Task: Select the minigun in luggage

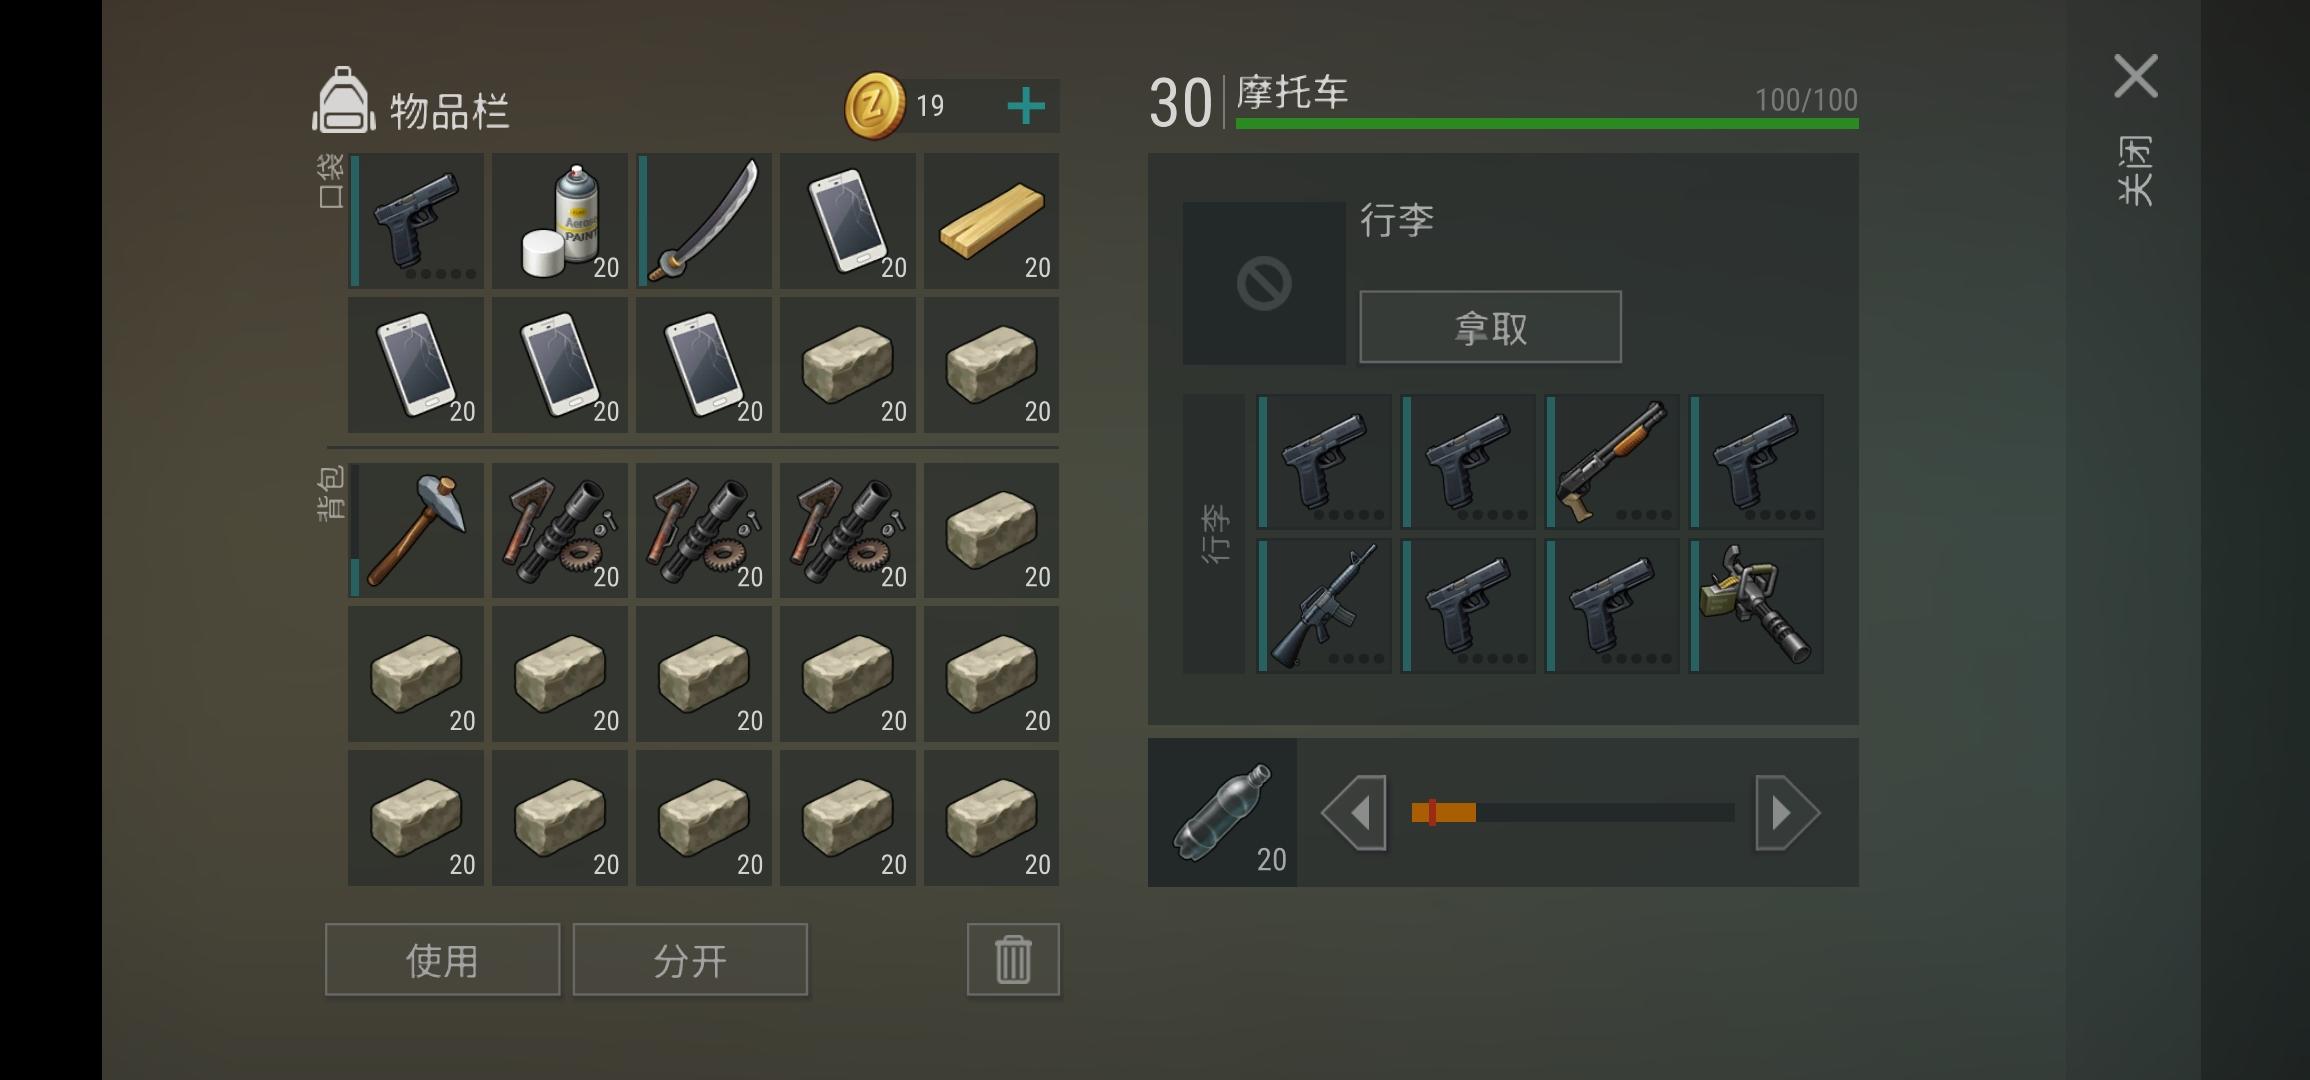Action: point(1756,605)
